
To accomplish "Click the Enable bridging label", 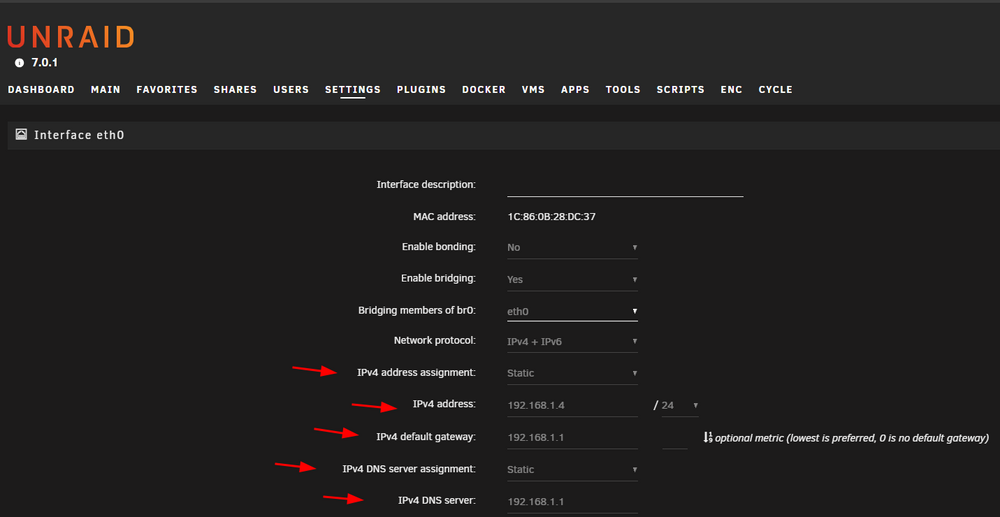I will pyautogui.click(x=438, y=279).
